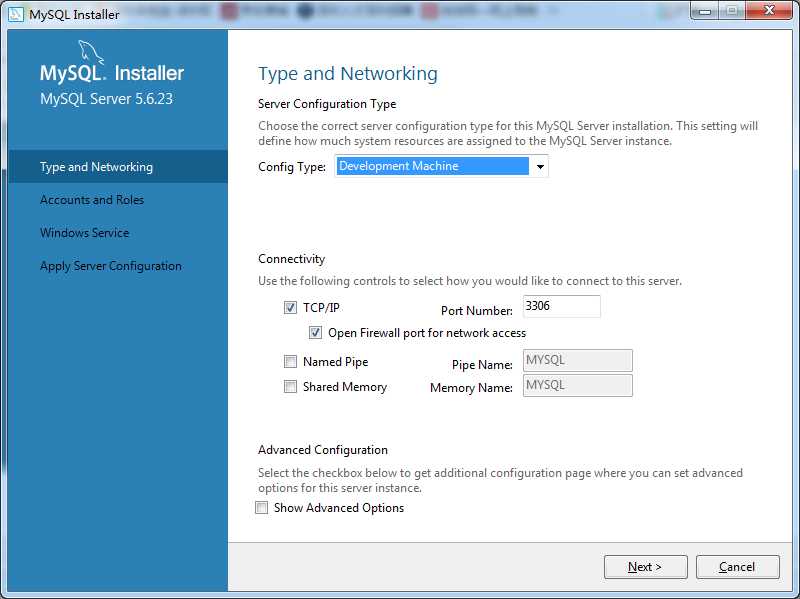
Task: Open Accounts and Roles step
Action: [x=92, y=199]
